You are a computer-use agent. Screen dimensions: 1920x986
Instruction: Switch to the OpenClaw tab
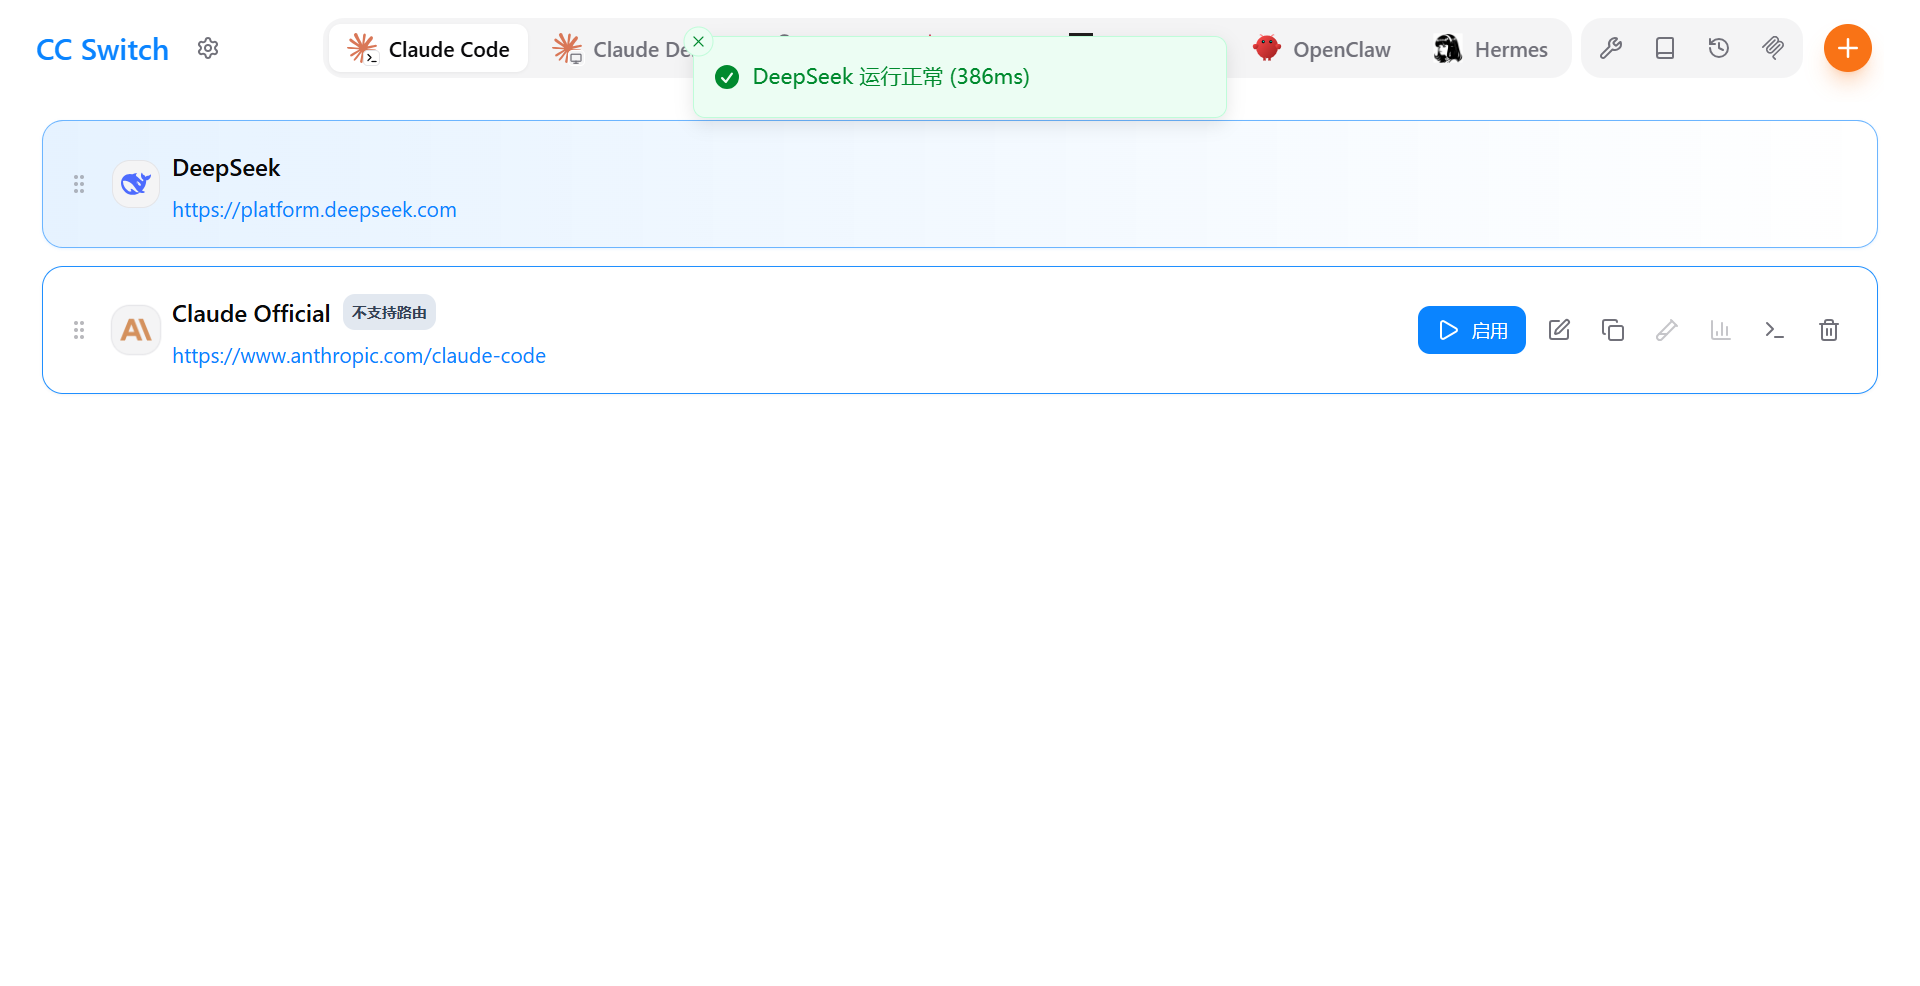point(1321,48)
